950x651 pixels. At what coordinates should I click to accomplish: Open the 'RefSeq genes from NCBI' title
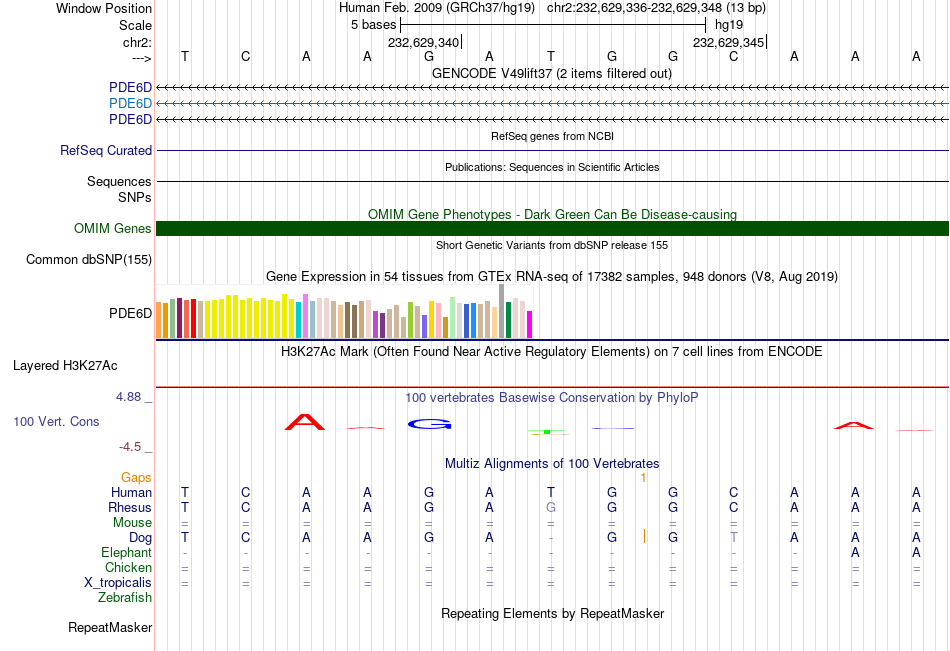coord(553,136)
